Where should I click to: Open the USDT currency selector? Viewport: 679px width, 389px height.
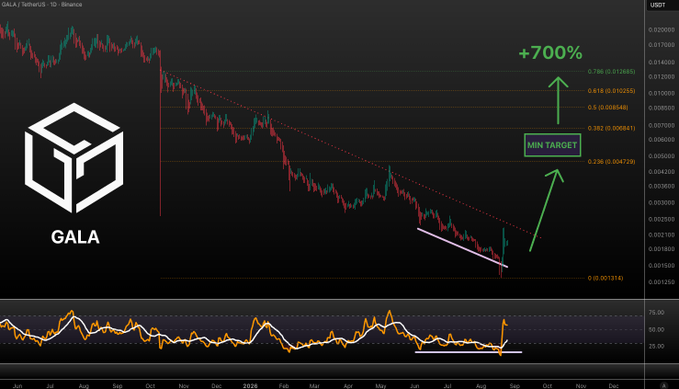click(x=658, y=5)
